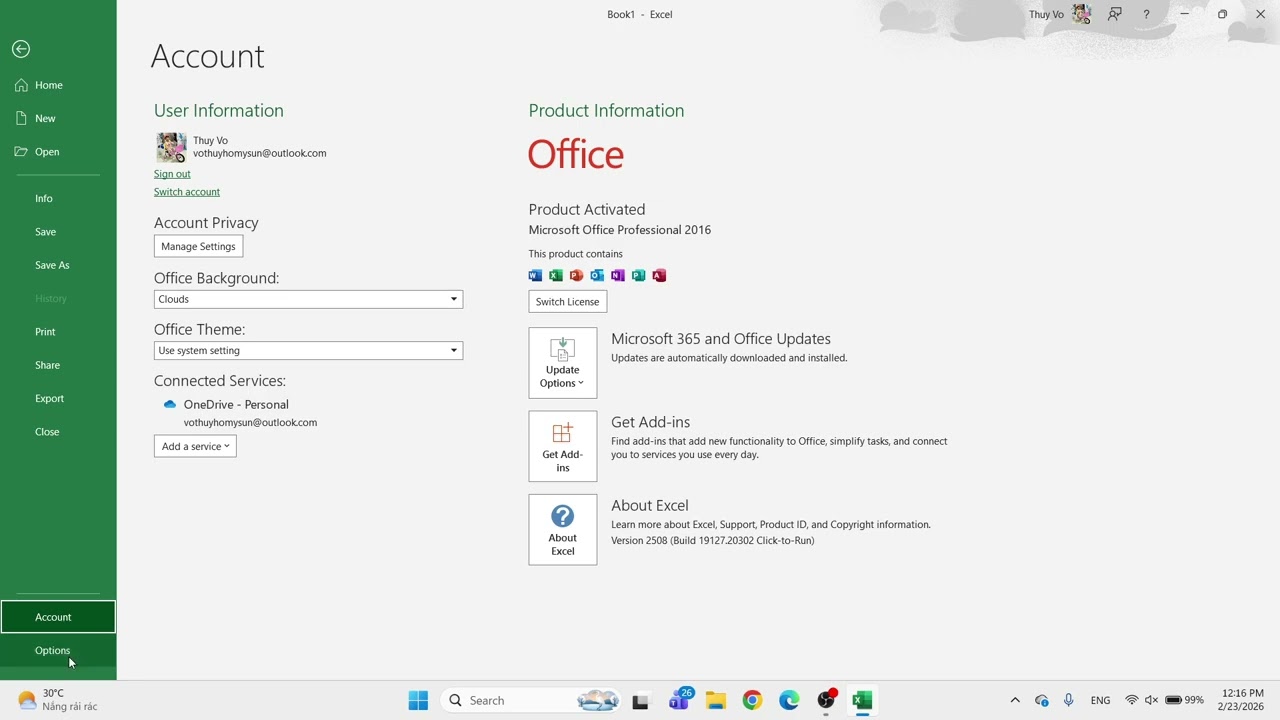
Task: Launch Microsoft Edge from the taskbar
Action: point(789,700)
